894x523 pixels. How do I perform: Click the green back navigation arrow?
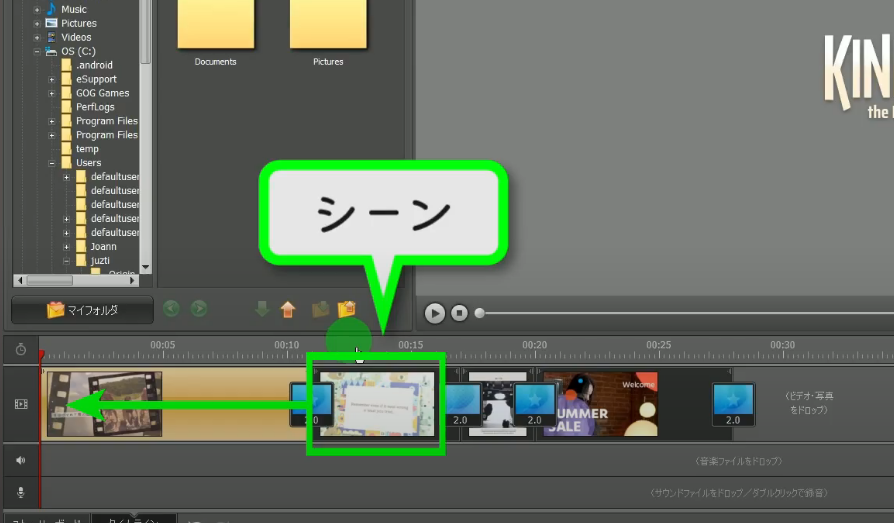[x=171, y=309]
